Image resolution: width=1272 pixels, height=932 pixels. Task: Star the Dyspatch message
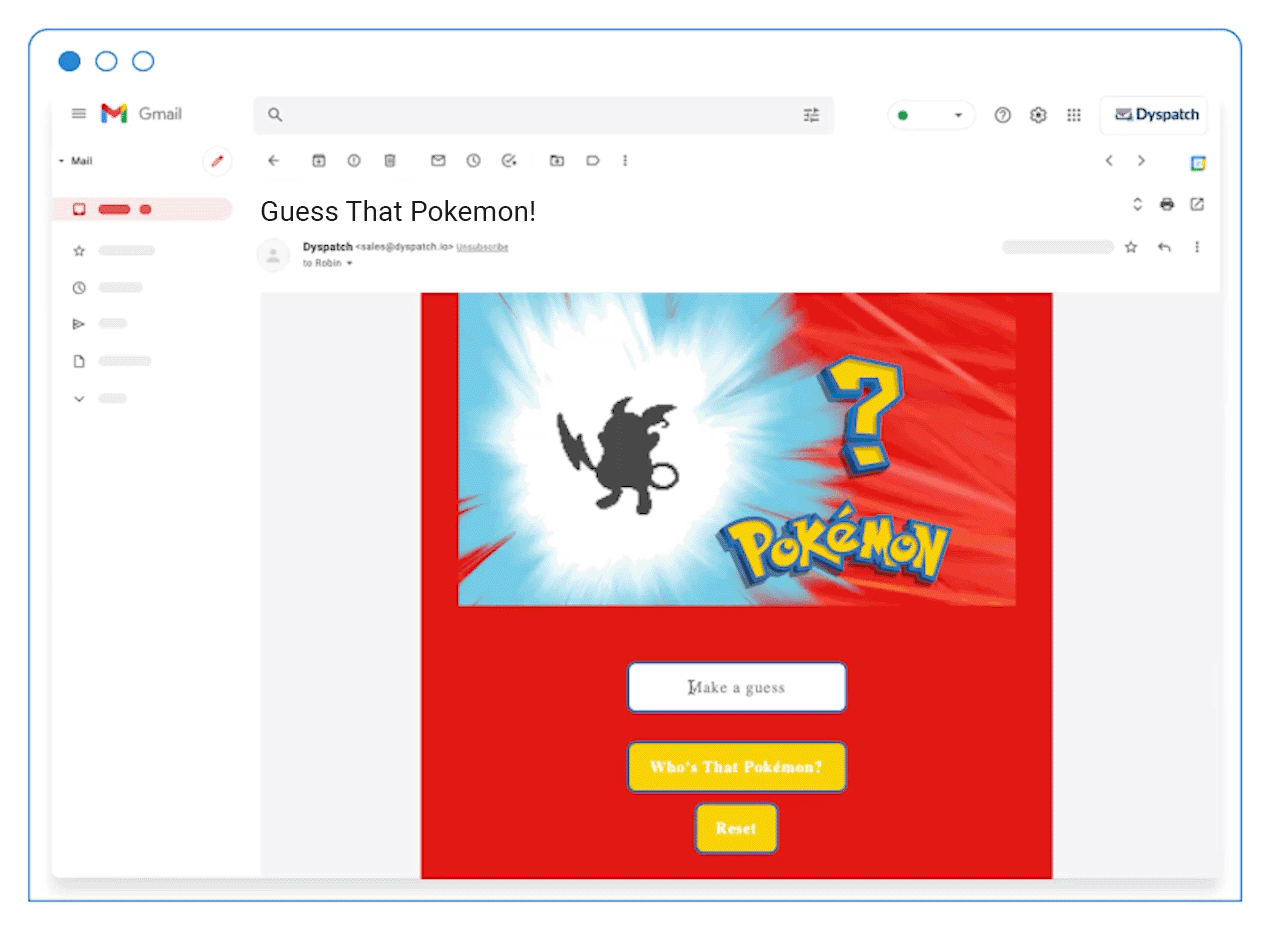1131,247
